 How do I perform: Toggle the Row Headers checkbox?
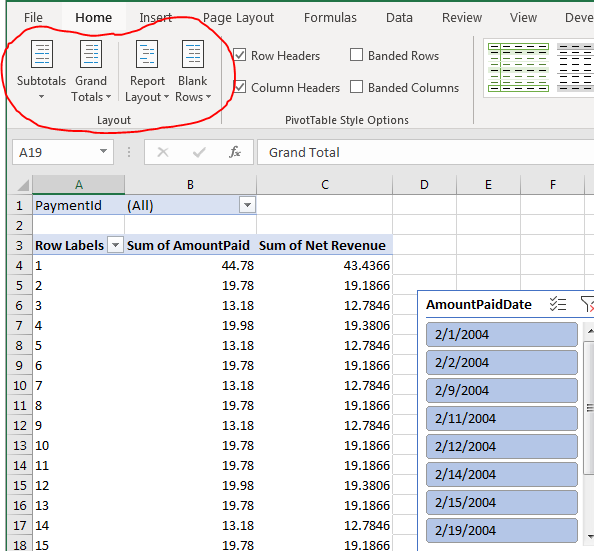tap(239, 55)
